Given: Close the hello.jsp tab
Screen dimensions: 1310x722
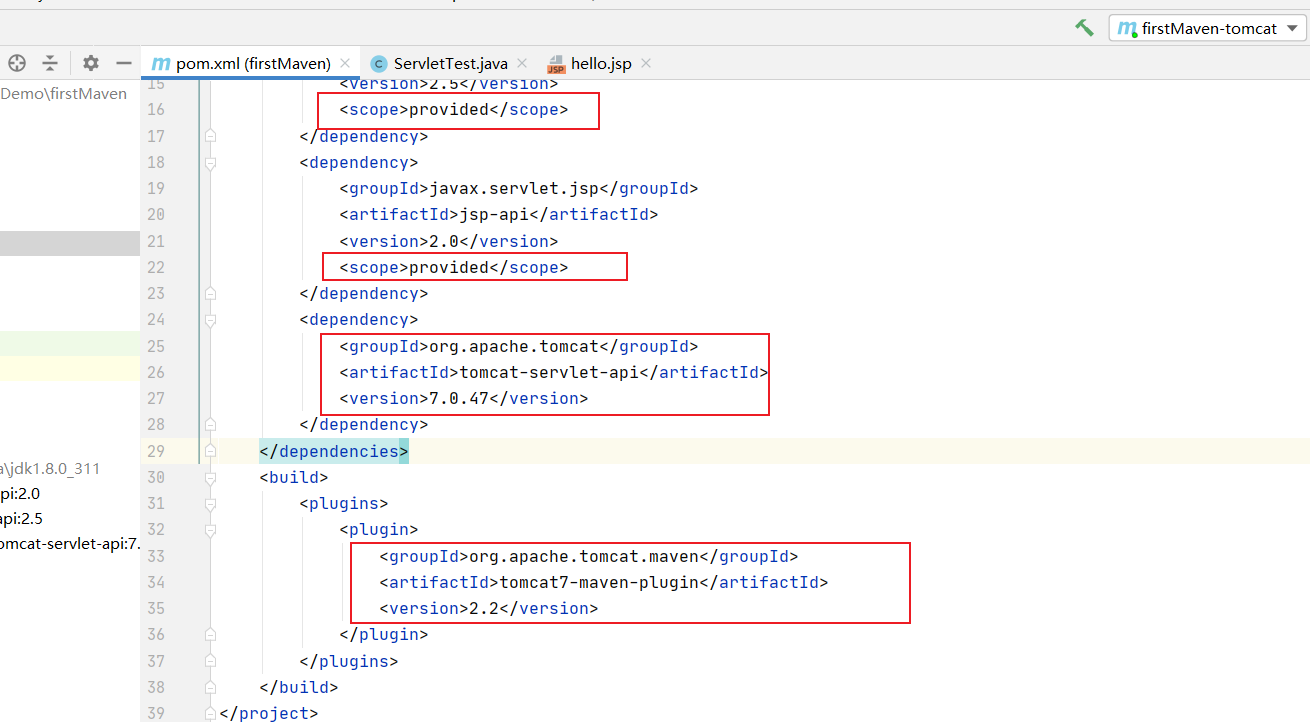Looking at the screenshot, I should pyautogui.click(x=646, y=63).
